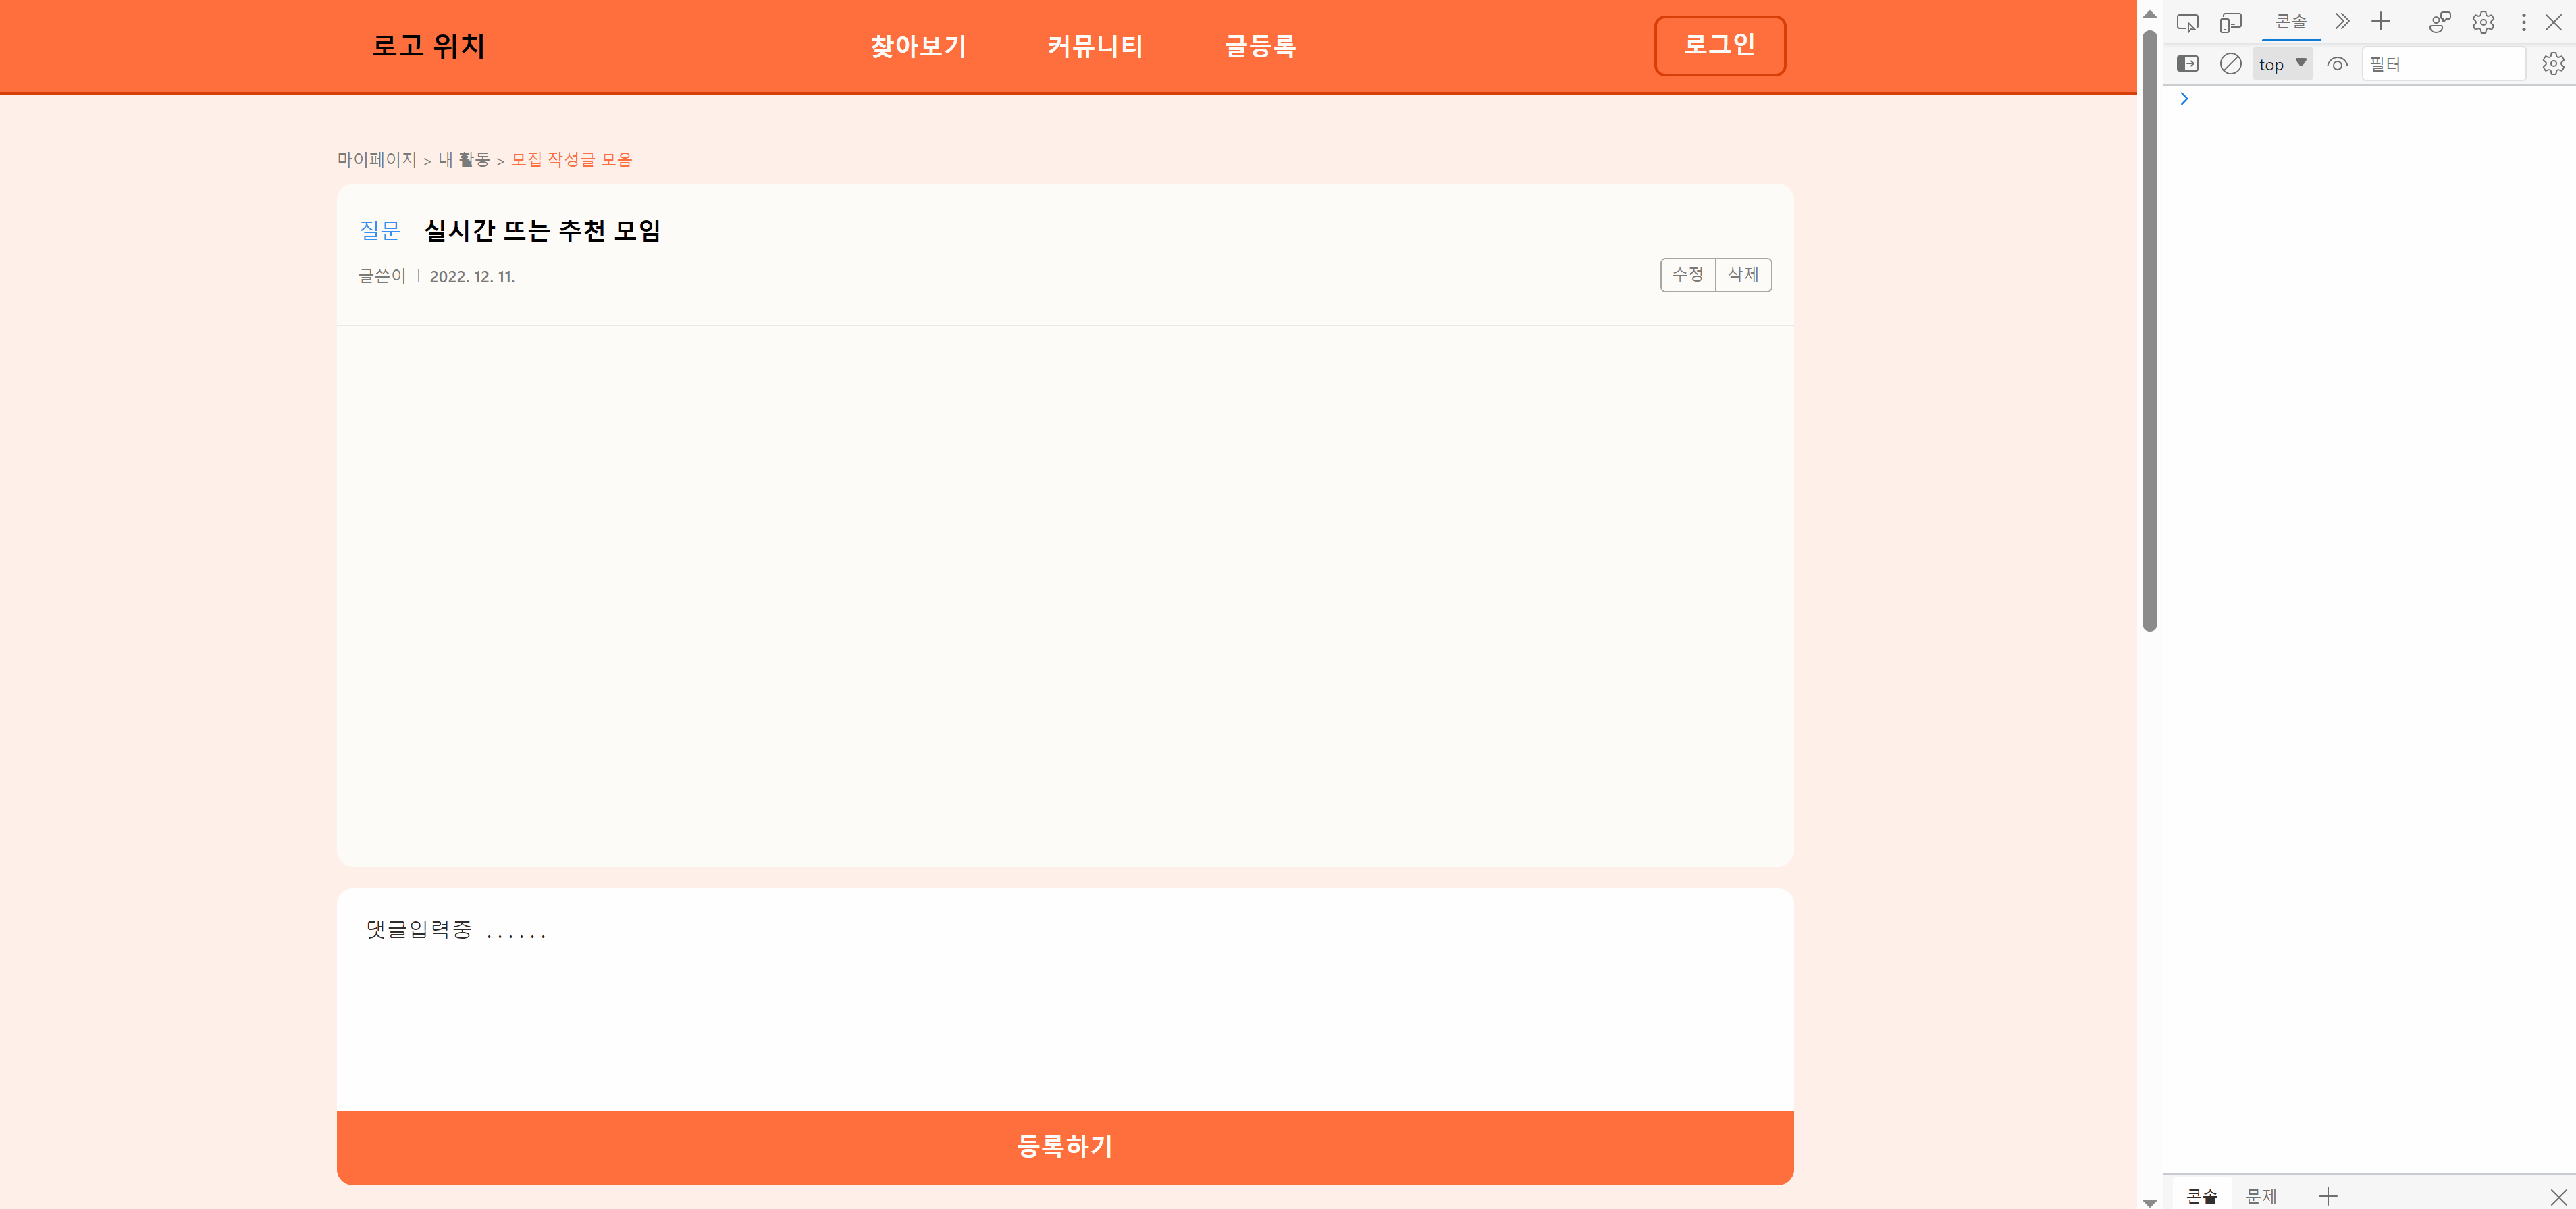Click the console prompt arrow
2576x1209 pixels.
(x=2184, y=98)
